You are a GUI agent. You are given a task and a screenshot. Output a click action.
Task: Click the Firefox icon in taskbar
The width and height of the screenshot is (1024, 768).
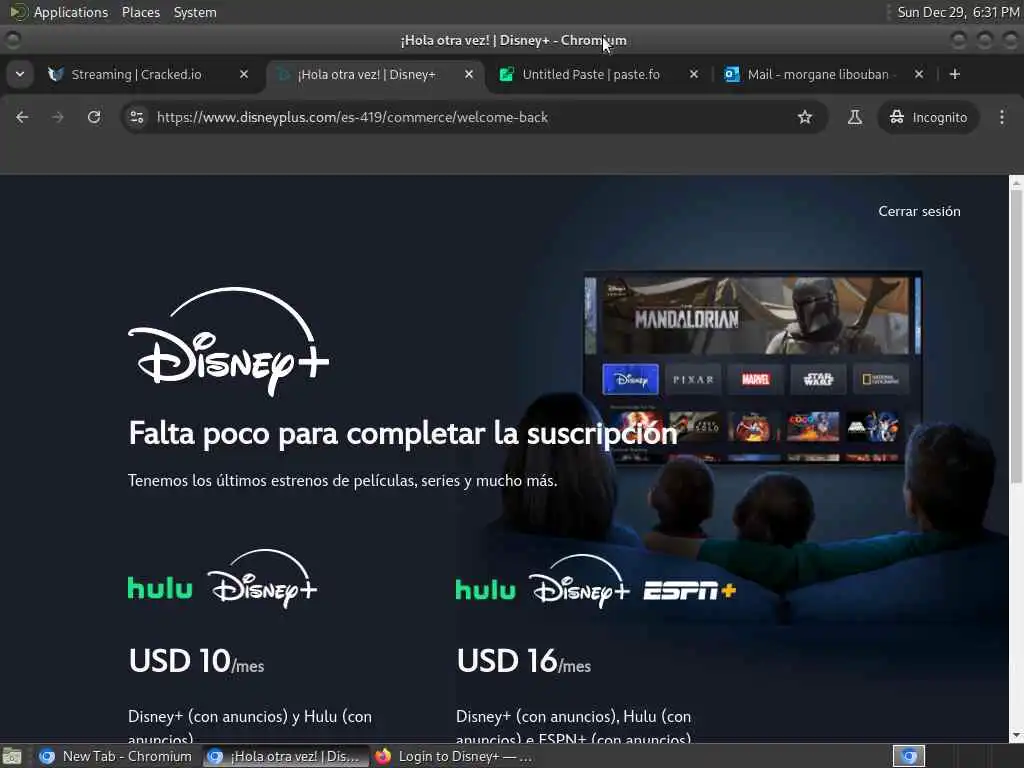pos(383,756)
